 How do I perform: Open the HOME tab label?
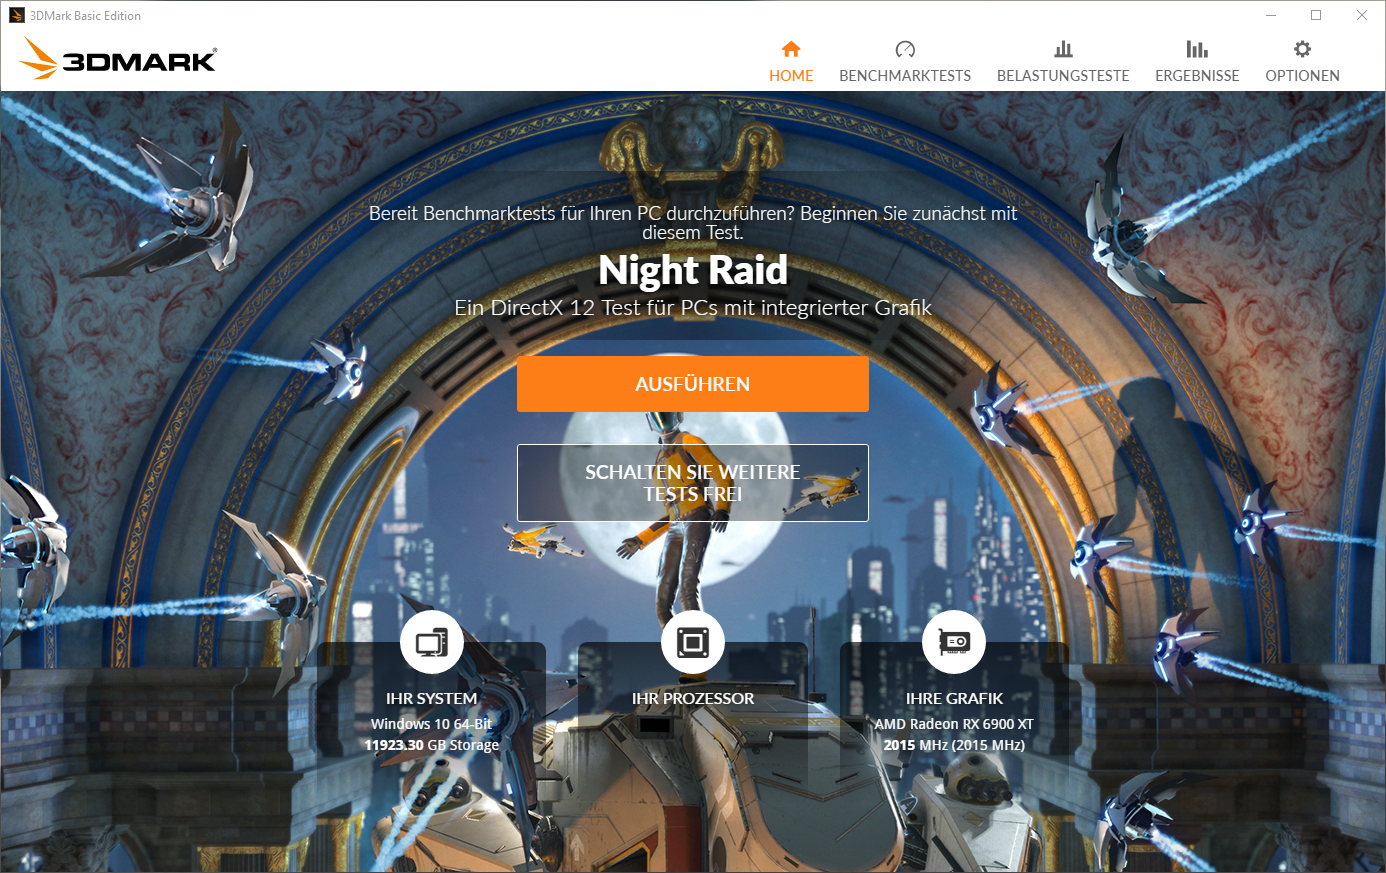click(791, 76)
